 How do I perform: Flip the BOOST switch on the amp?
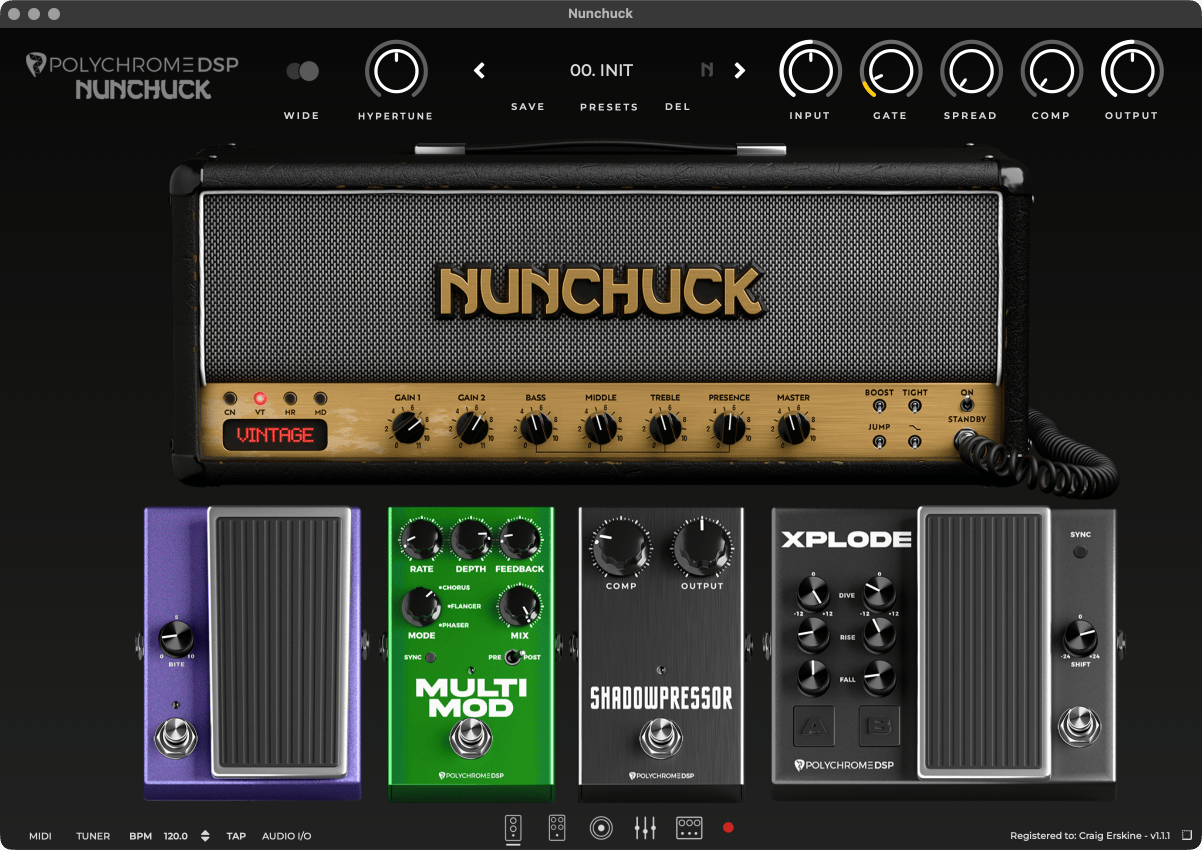click(x=879, y=407)
